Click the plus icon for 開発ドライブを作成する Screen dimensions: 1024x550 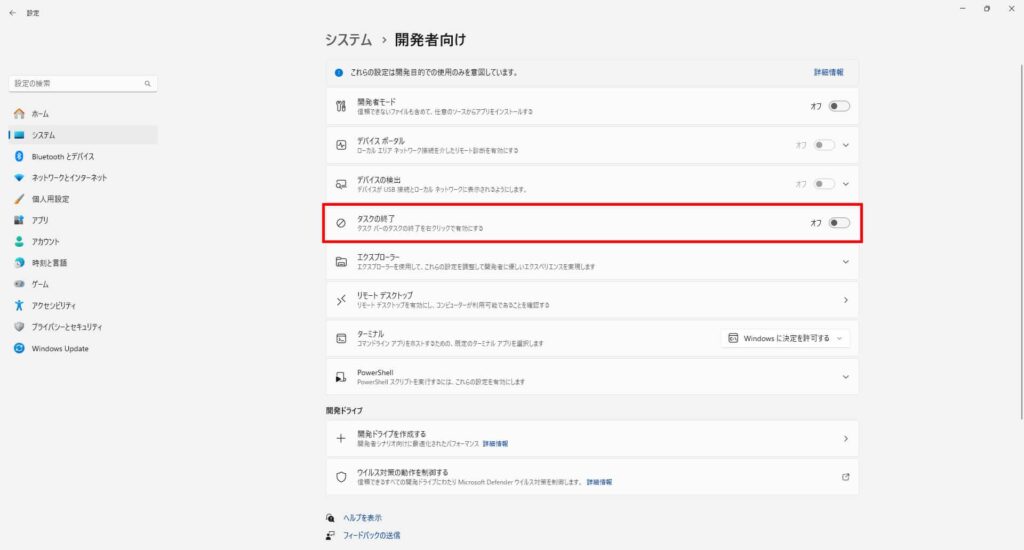[x=341, y=438]
